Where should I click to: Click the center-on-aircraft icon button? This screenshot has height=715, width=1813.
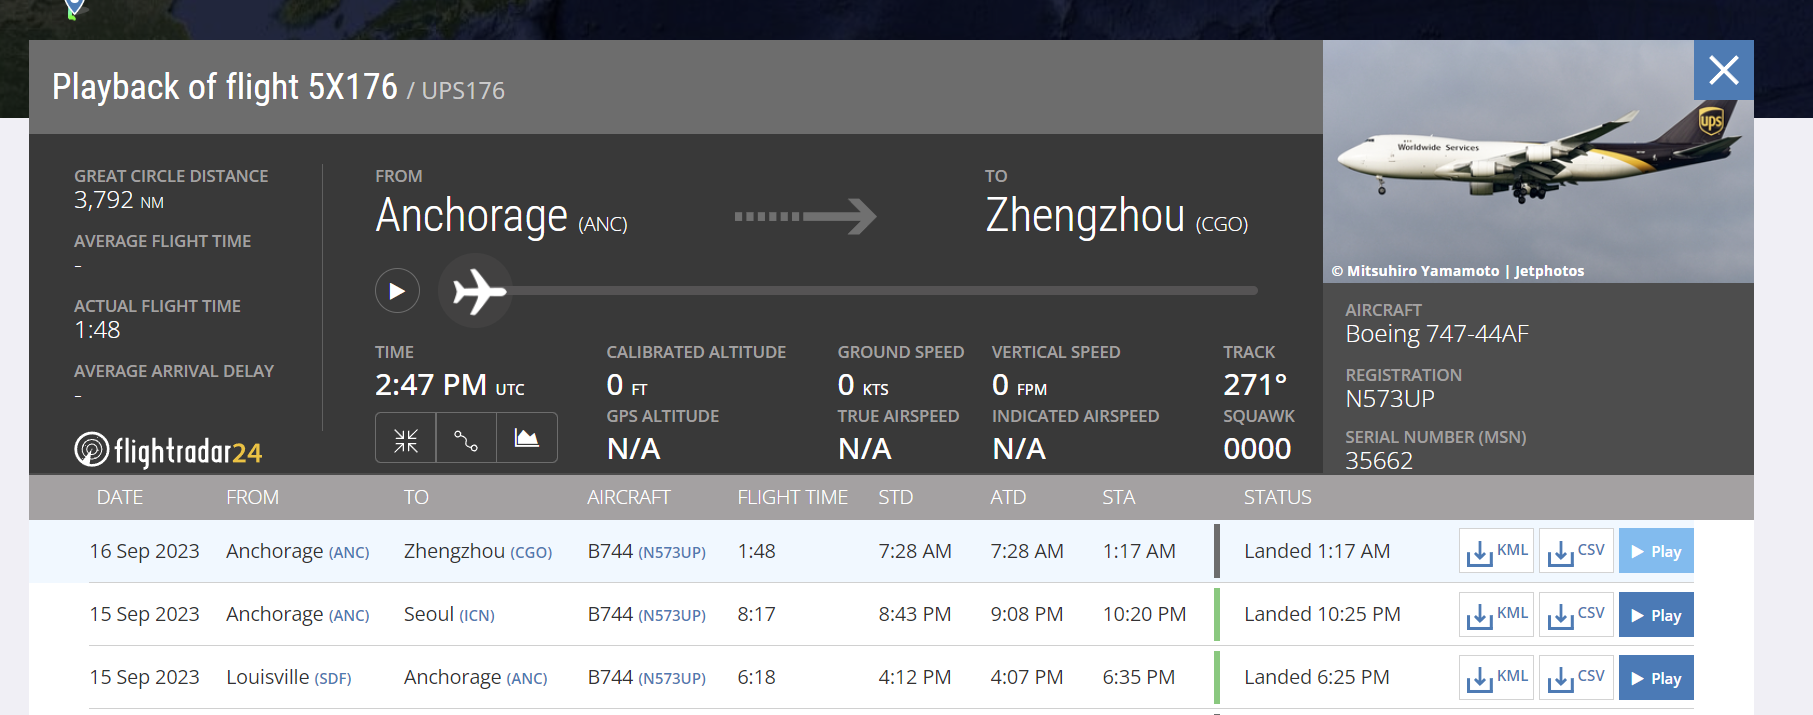[406, 438]
